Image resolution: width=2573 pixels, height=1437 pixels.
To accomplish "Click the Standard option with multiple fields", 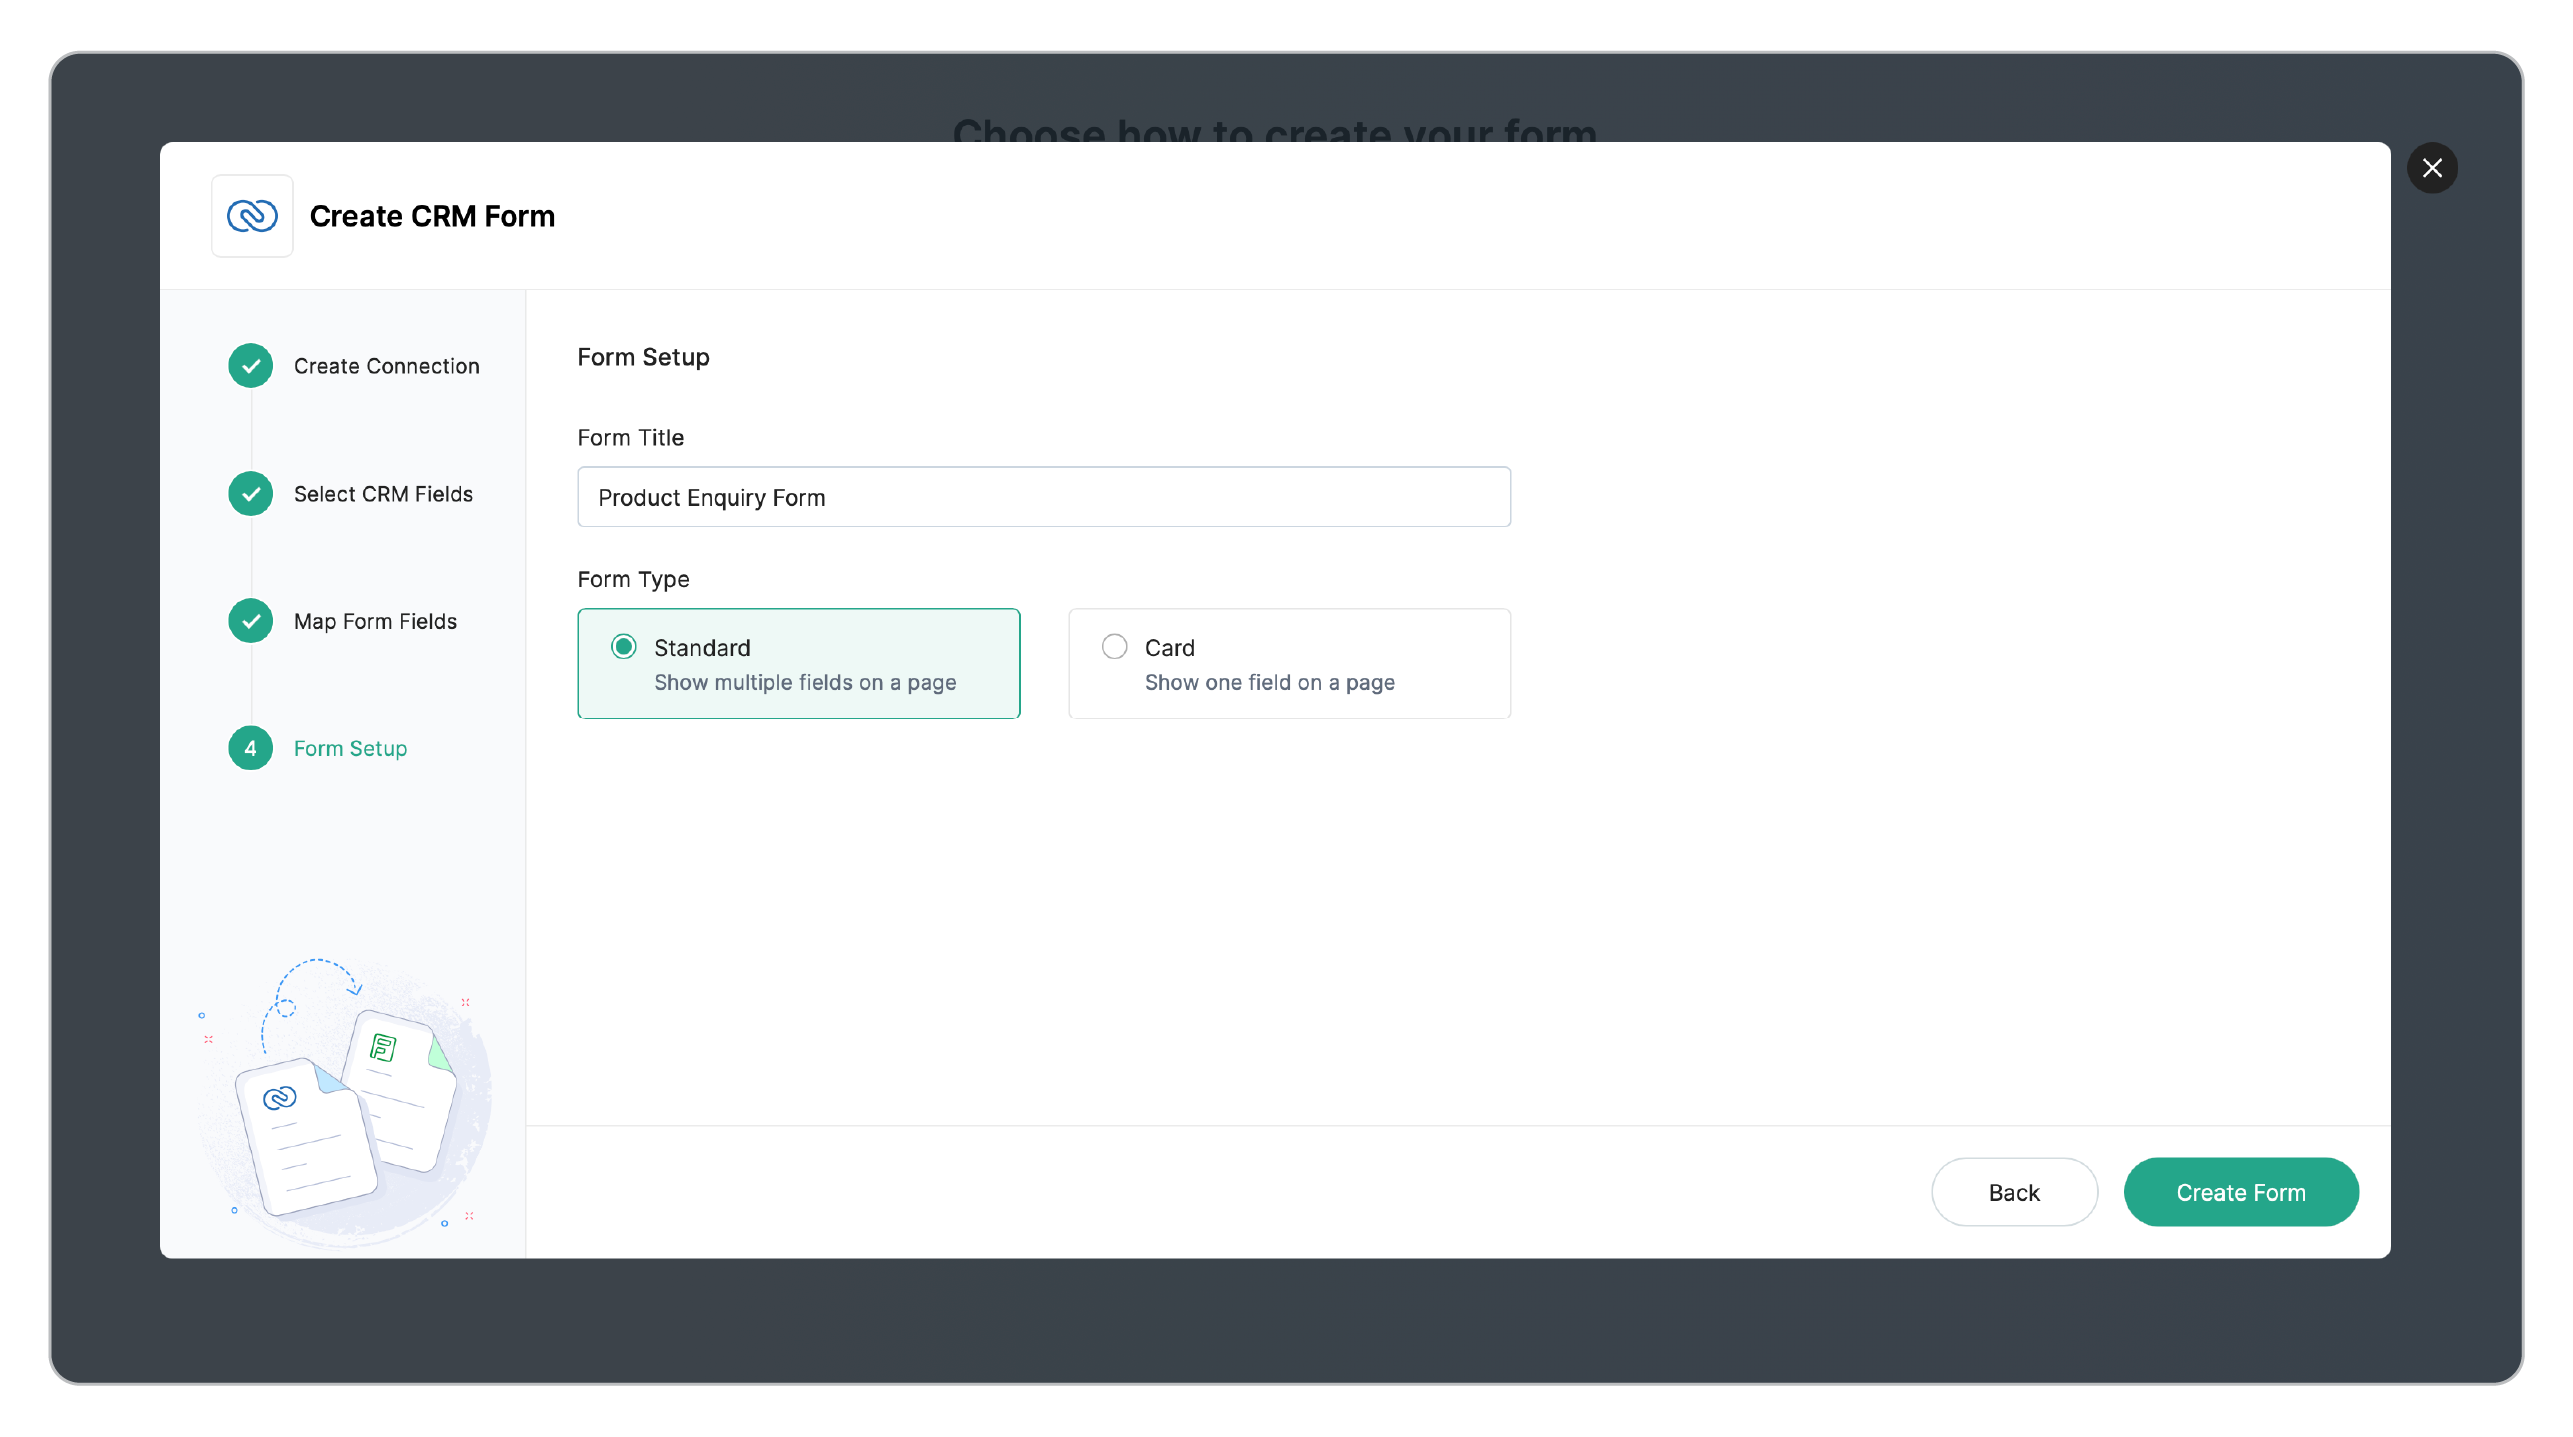I will pos(798,663).
